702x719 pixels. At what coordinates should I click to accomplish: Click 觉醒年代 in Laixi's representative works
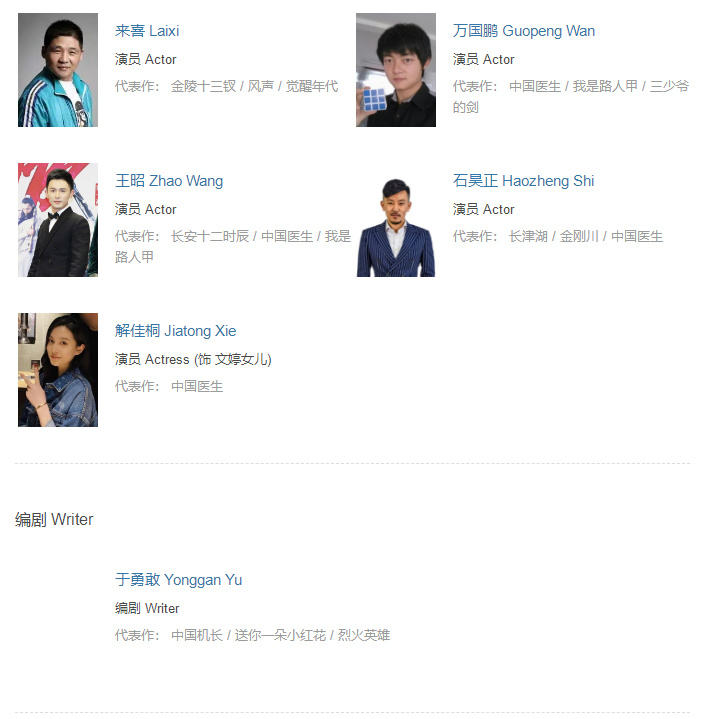(312, 86)
